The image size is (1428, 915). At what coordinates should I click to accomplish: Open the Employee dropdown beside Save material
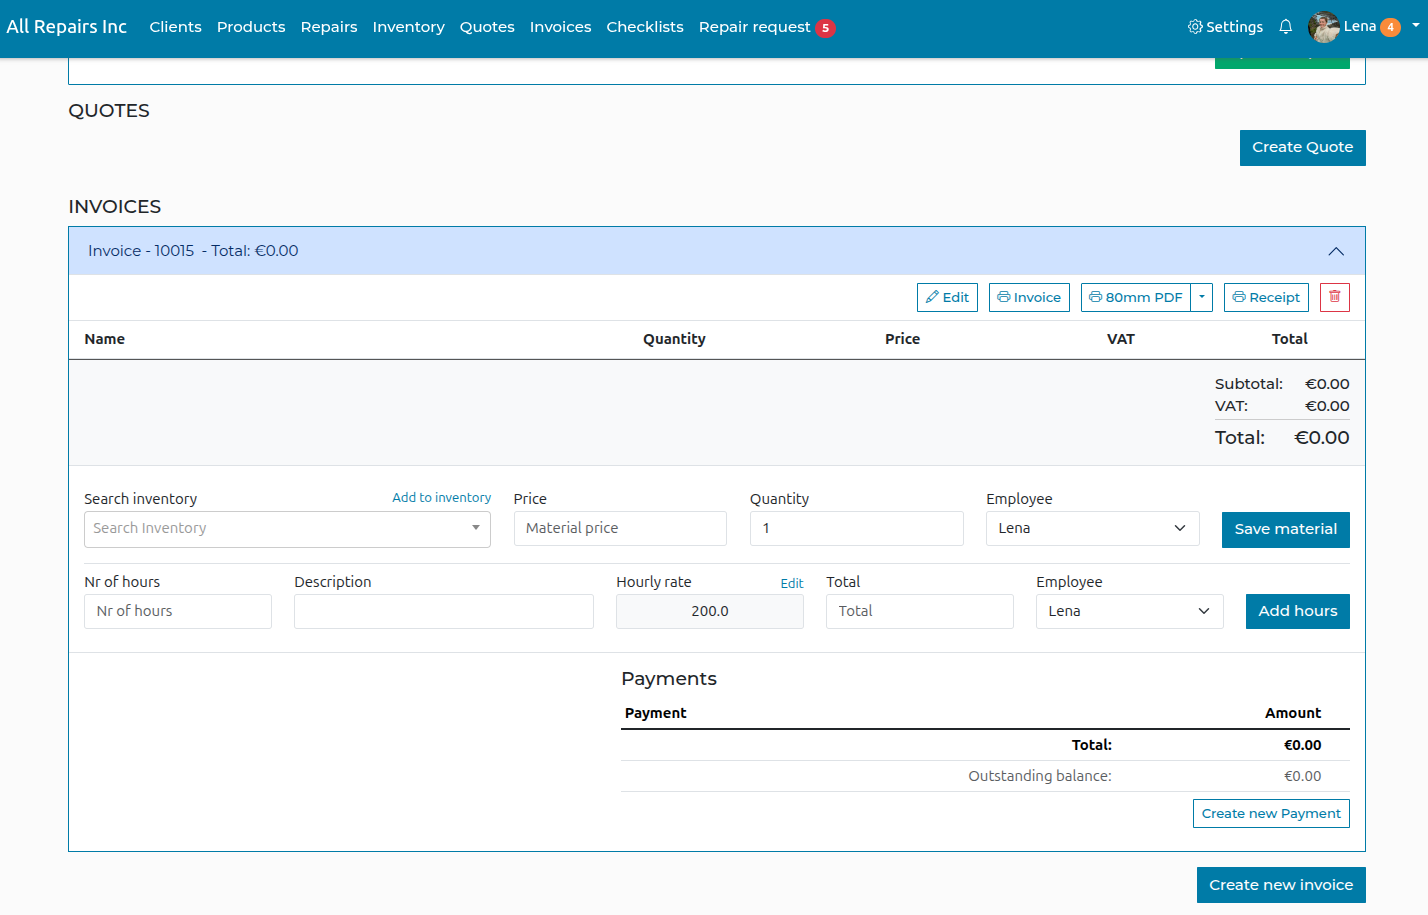coord(1093,528)
